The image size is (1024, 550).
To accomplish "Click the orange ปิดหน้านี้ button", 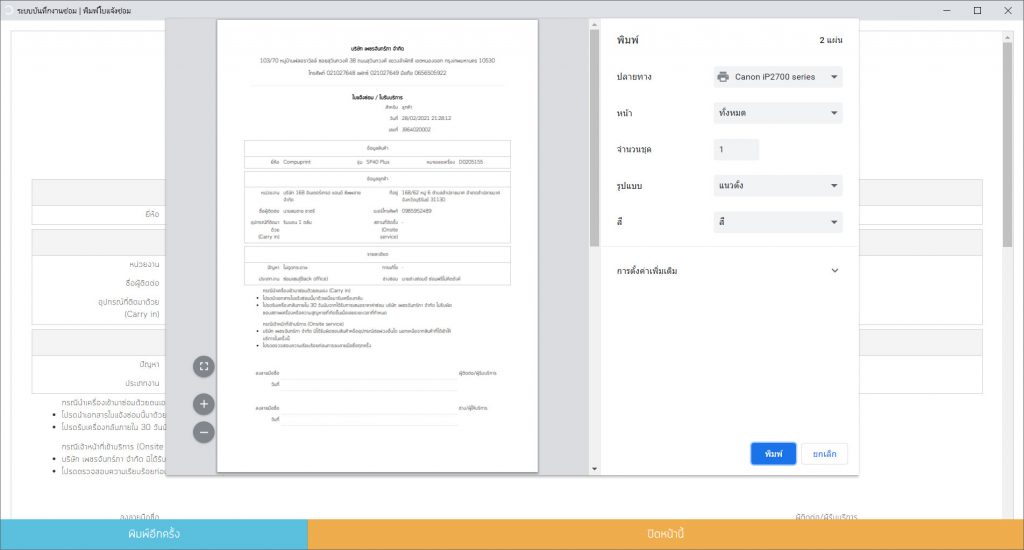I will tap(665, 534).
